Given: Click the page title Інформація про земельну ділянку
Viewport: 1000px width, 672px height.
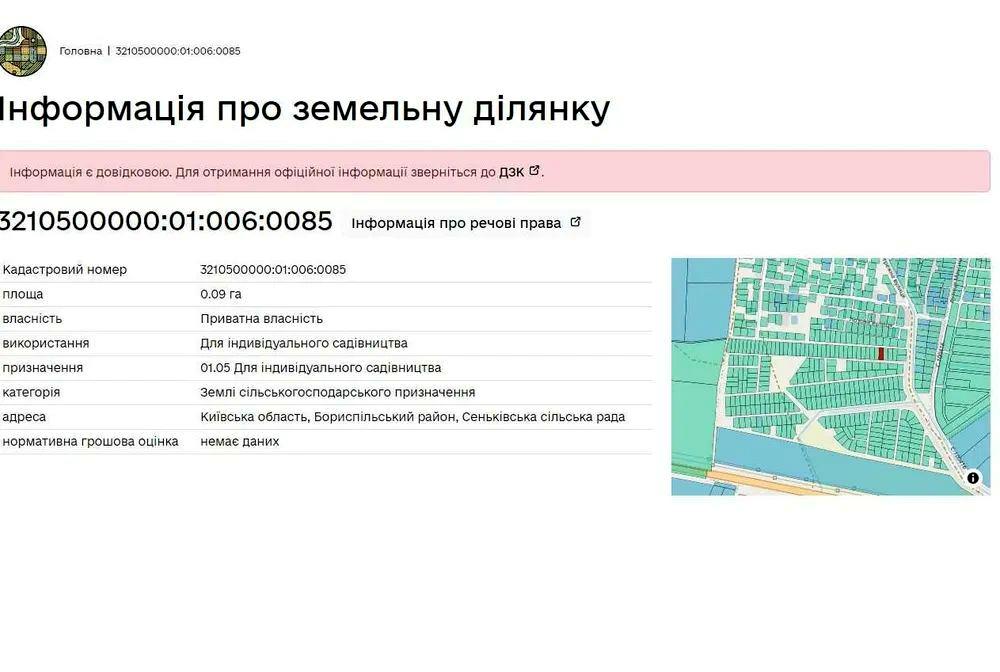Looking at the screenshot, I should click(305, 108).
